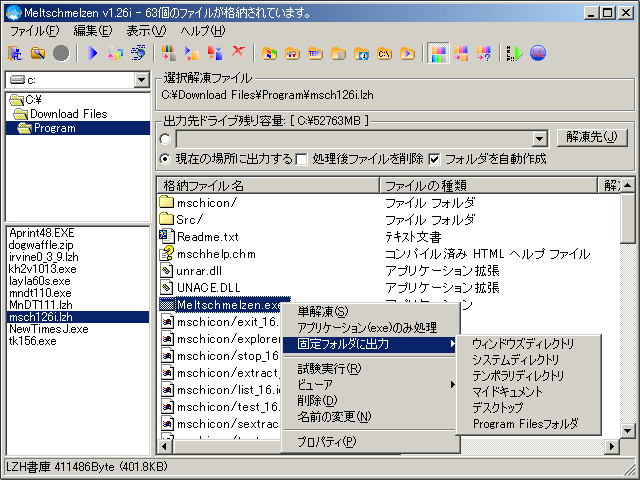This screenshot has height=480, width=640.
Task: Select マイドキュメント in the submenu
Action: click(x=528, y=392)
